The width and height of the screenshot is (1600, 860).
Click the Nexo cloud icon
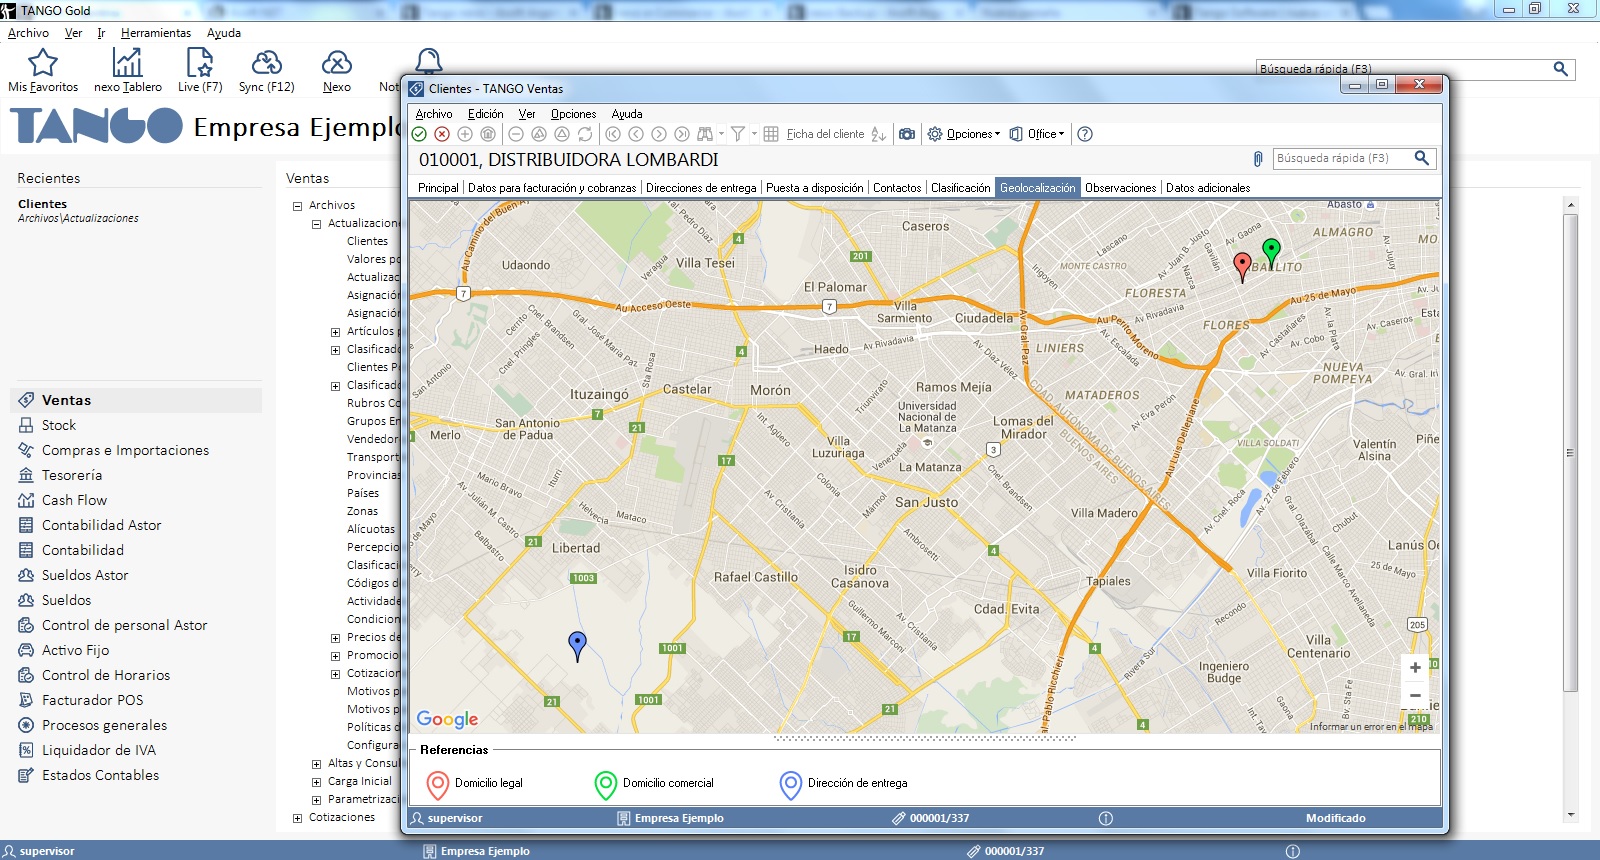click(x=337, y=70)
